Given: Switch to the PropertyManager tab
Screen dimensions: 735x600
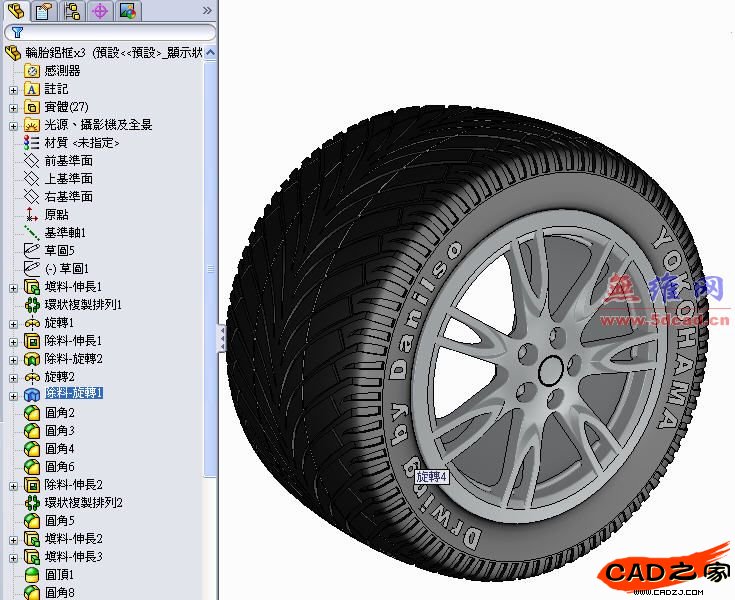Looking at the screenshot, I should [x=43, y=11].
